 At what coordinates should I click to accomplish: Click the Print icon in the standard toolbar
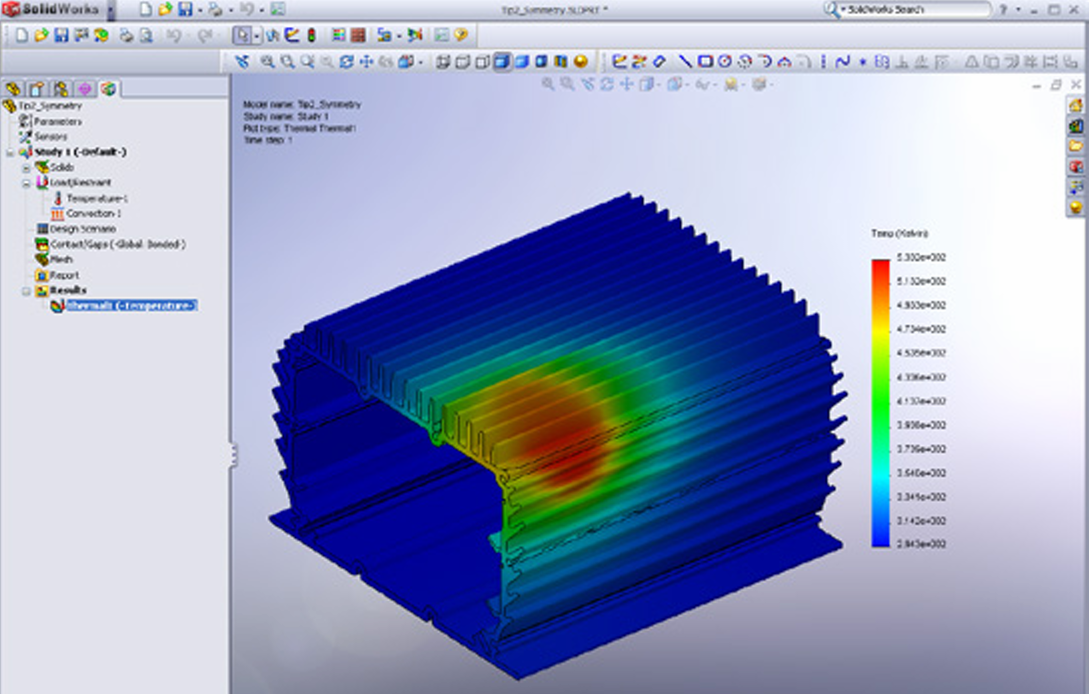point(126,35)
